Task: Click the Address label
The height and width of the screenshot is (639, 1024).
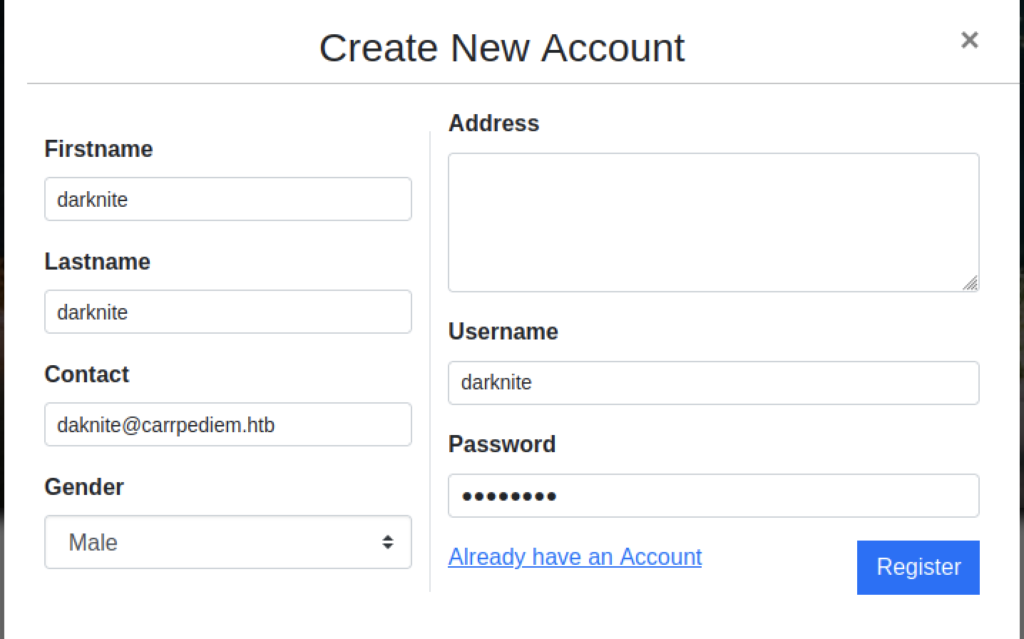Action: pos(494,123)
